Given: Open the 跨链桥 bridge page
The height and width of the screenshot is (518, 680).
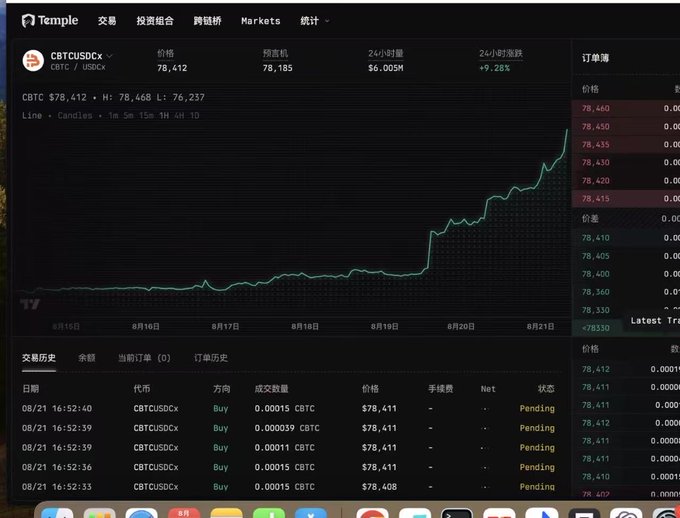Looking at the screenshot, I should click(207, 21).
